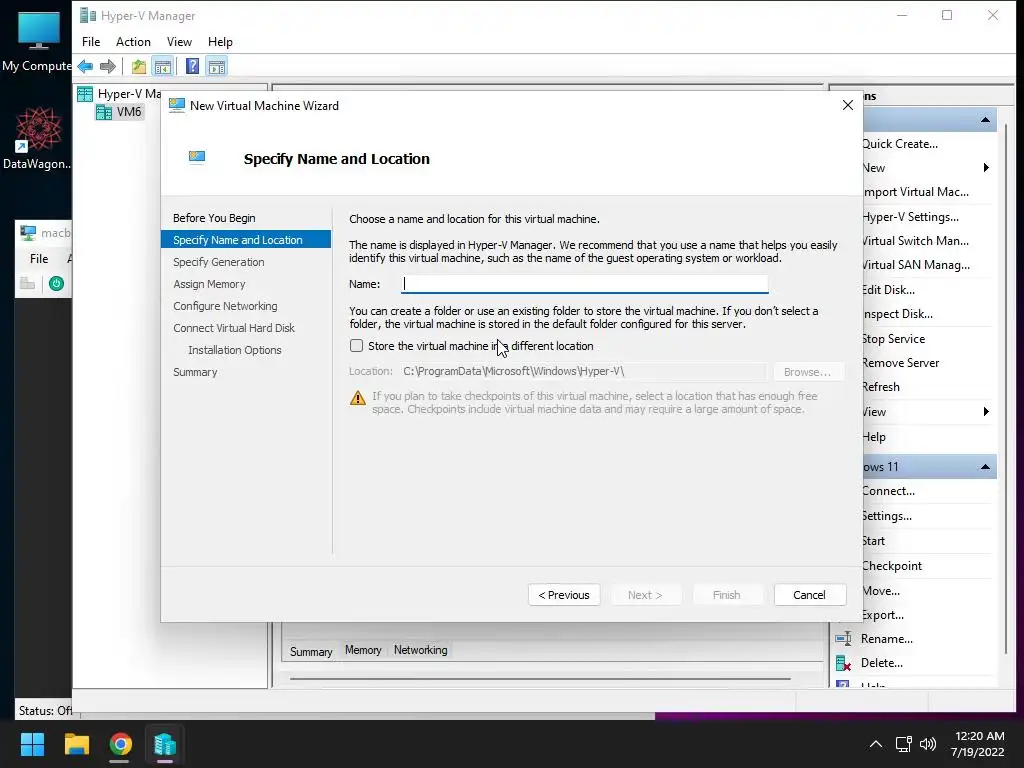
Task: Click the Rename action icon
Action: (x=843, y=639)
